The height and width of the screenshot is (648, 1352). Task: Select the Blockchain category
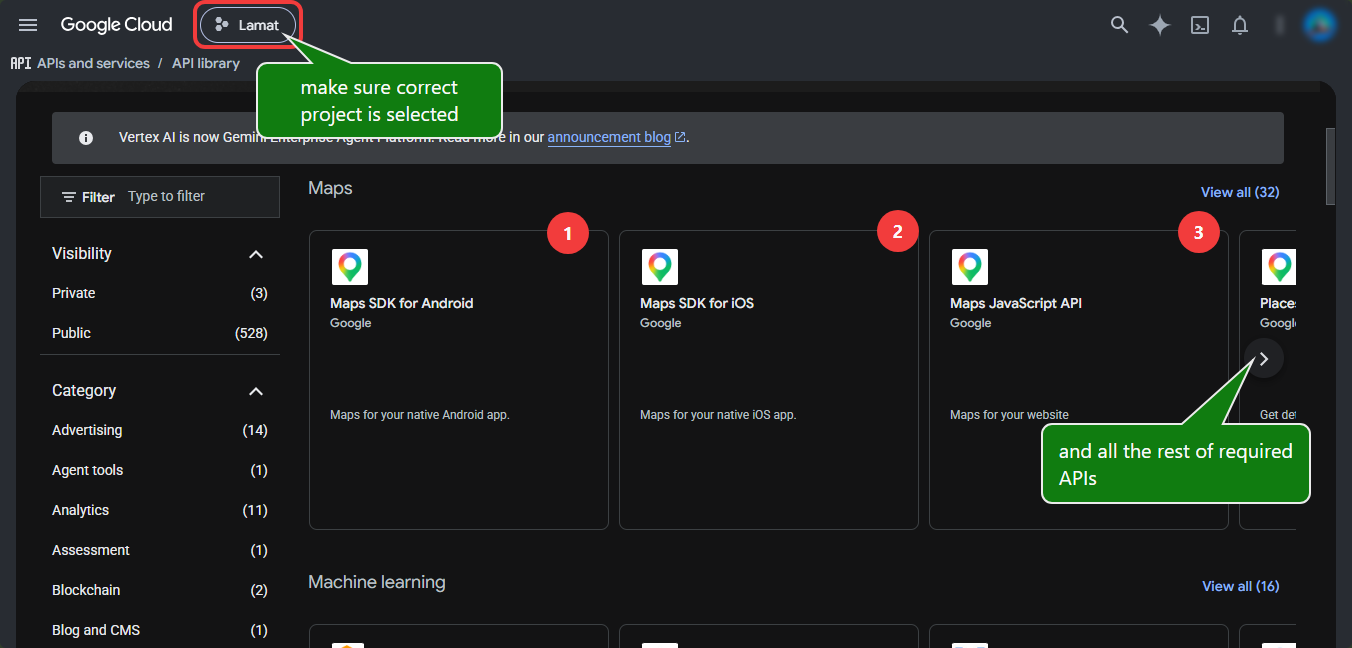tap(160, 590)
